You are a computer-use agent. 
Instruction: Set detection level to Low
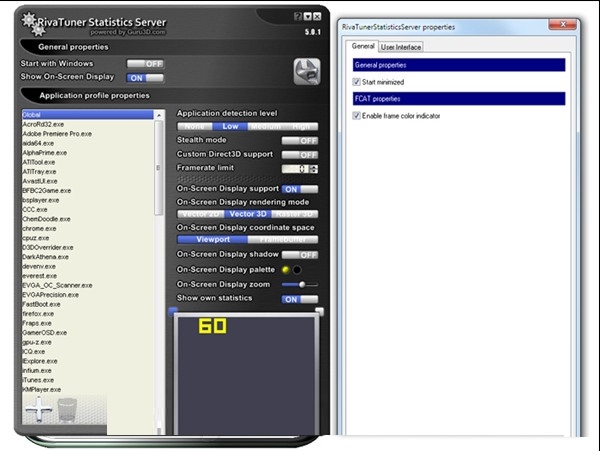pyautogui.click(x=229, y=127)
